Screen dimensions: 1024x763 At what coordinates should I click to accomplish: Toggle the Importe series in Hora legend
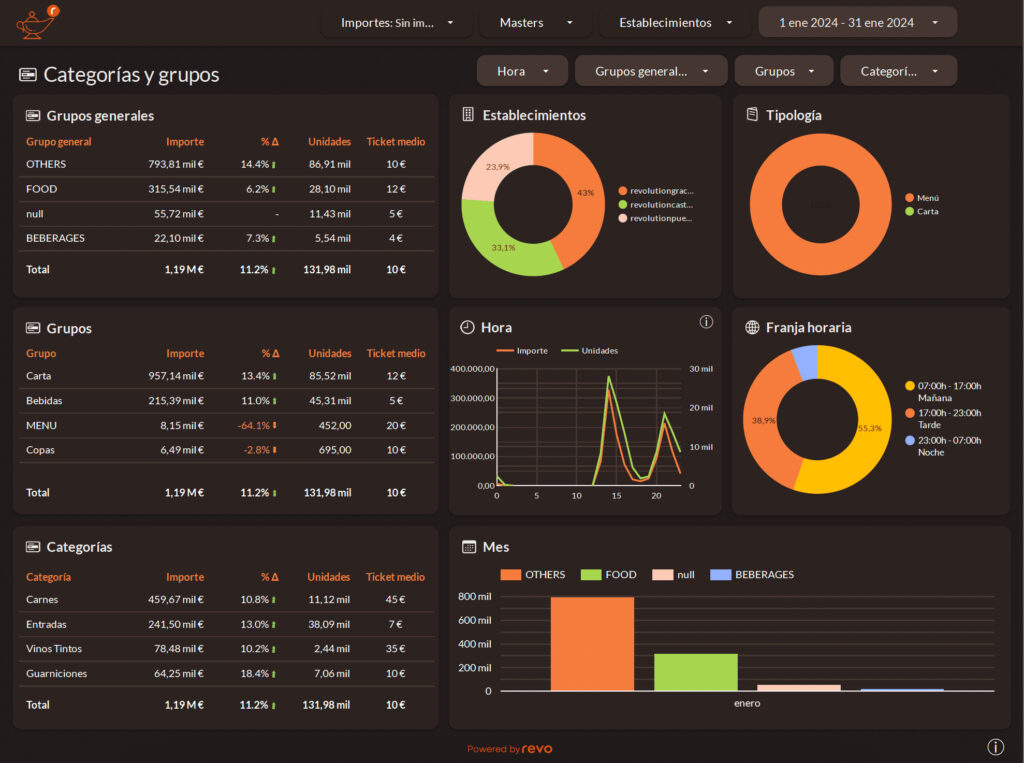point(522,351)
